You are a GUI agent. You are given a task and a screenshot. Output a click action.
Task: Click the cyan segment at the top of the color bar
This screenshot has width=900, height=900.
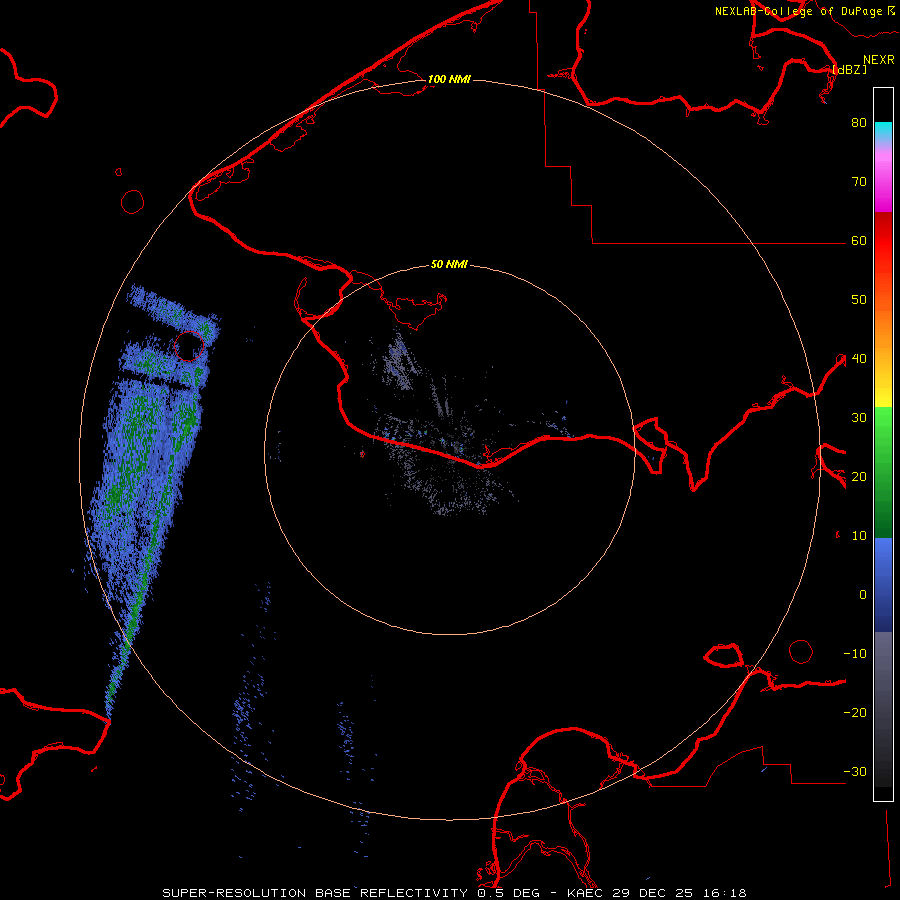(x=883, y=132)
